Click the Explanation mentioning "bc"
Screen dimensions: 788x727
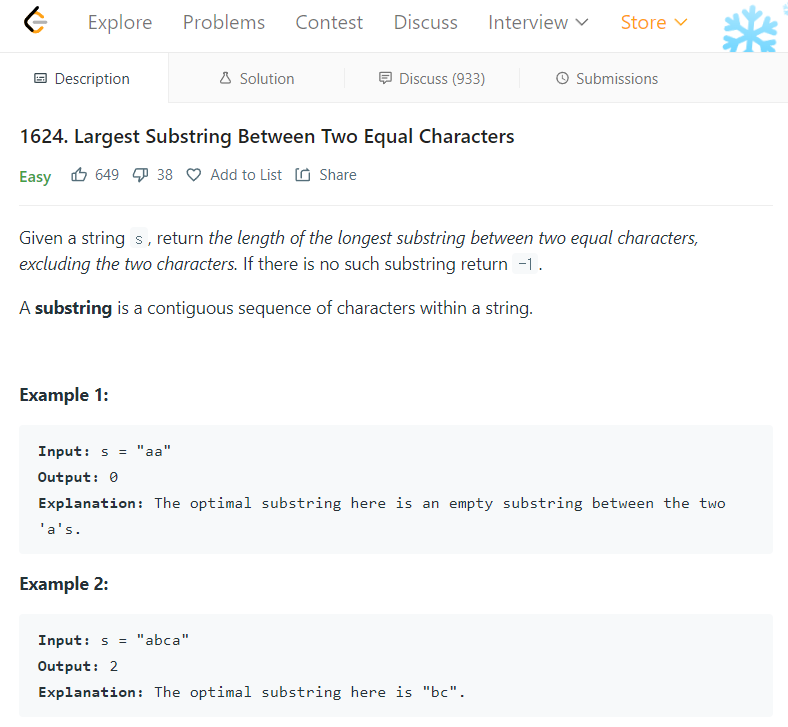point(252,692)
